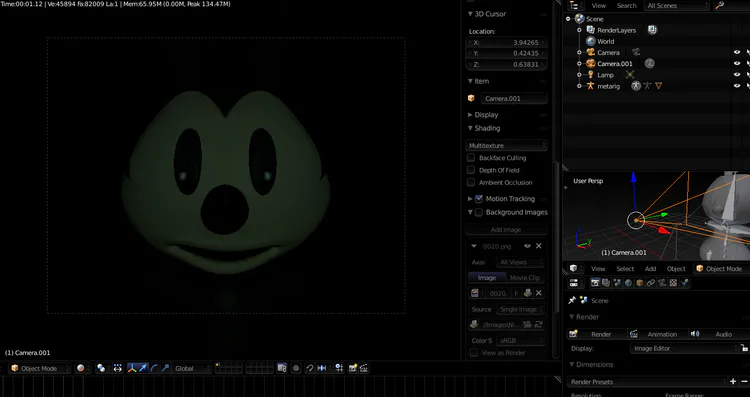This screenshot has width=750, height=397.
Task: Enable the scale manipulator icon
Action: tap(165, 368)
